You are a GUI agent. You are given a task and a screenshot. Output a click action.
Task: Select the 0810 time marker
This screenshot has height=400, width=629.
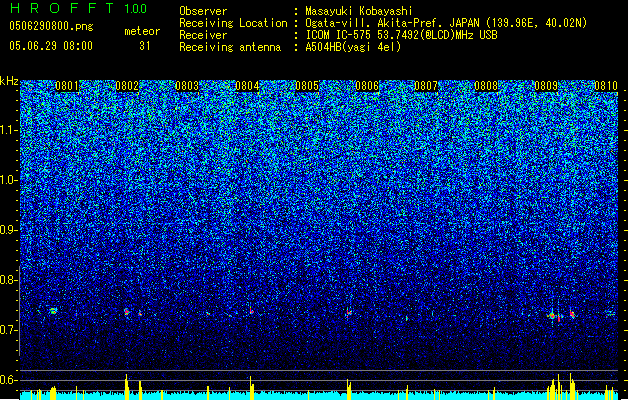(x=606, y=86)
